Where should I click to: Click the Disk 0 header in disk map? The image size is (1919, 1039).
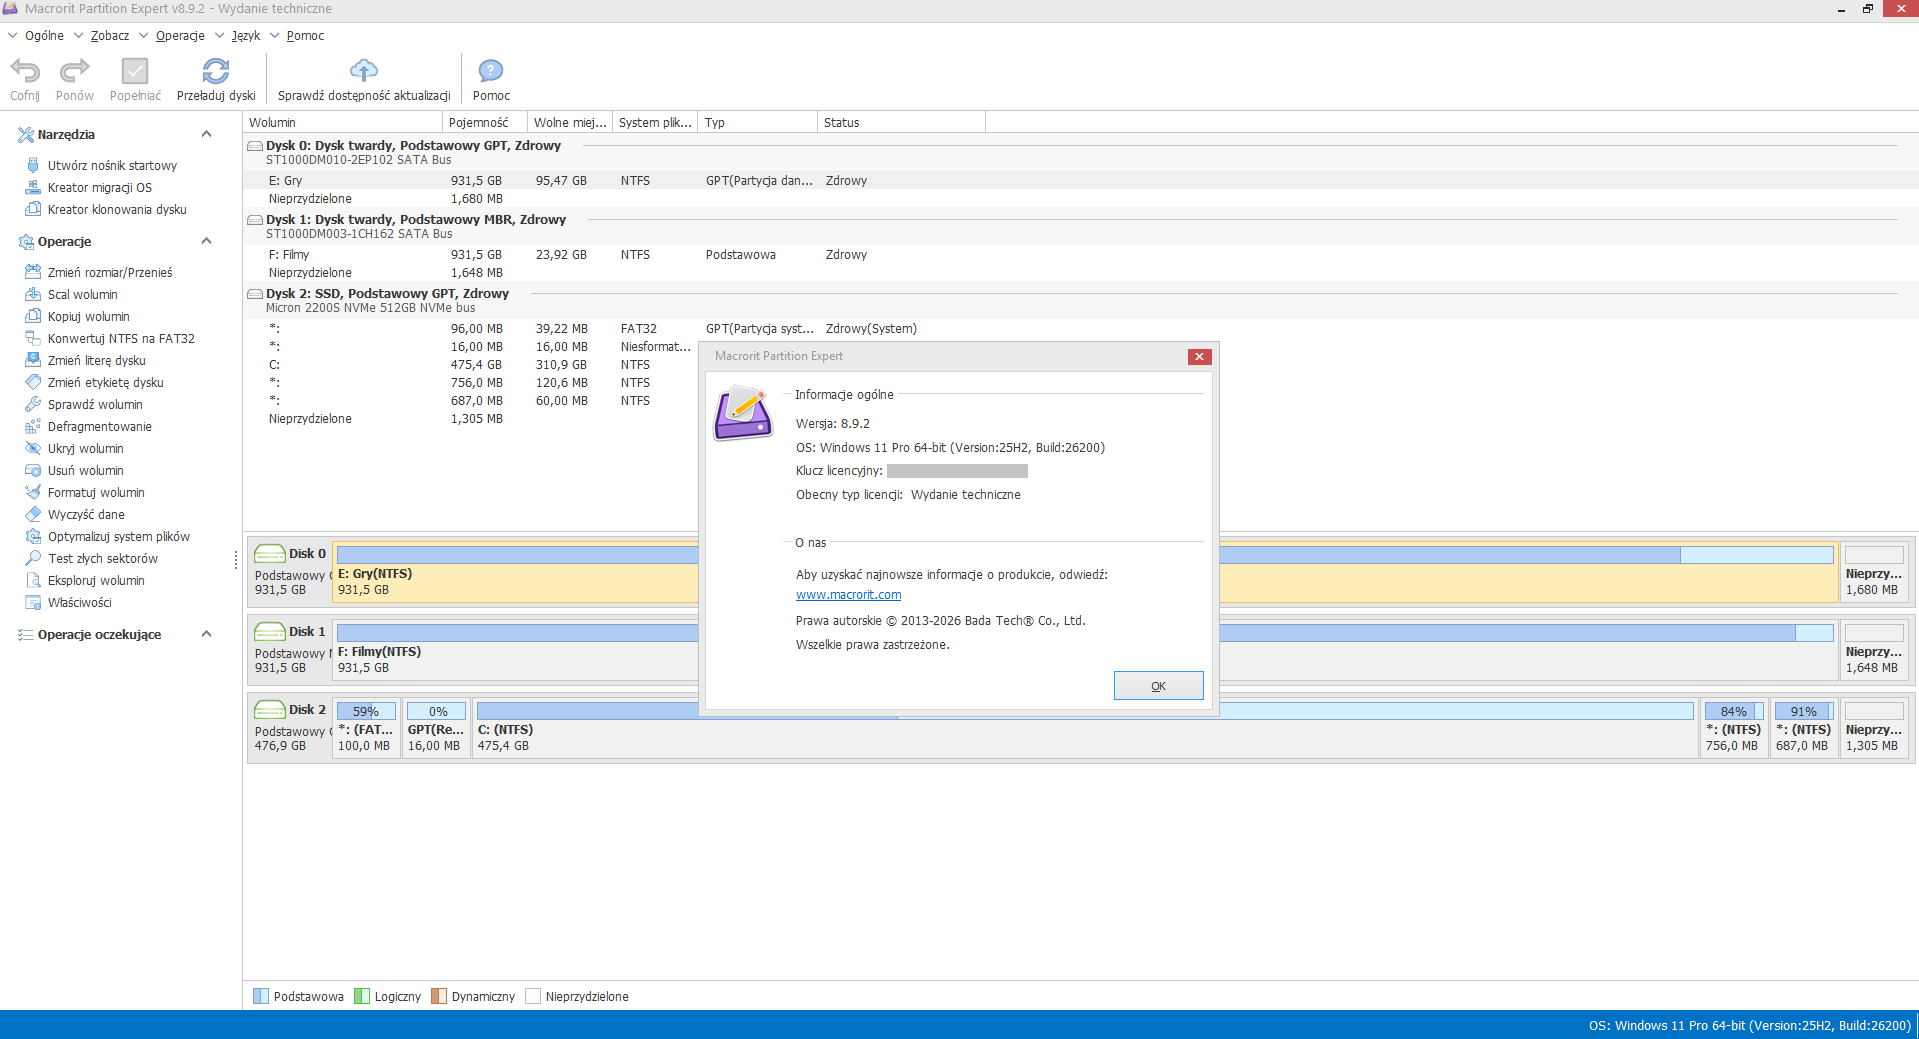(x=291, y=572)
